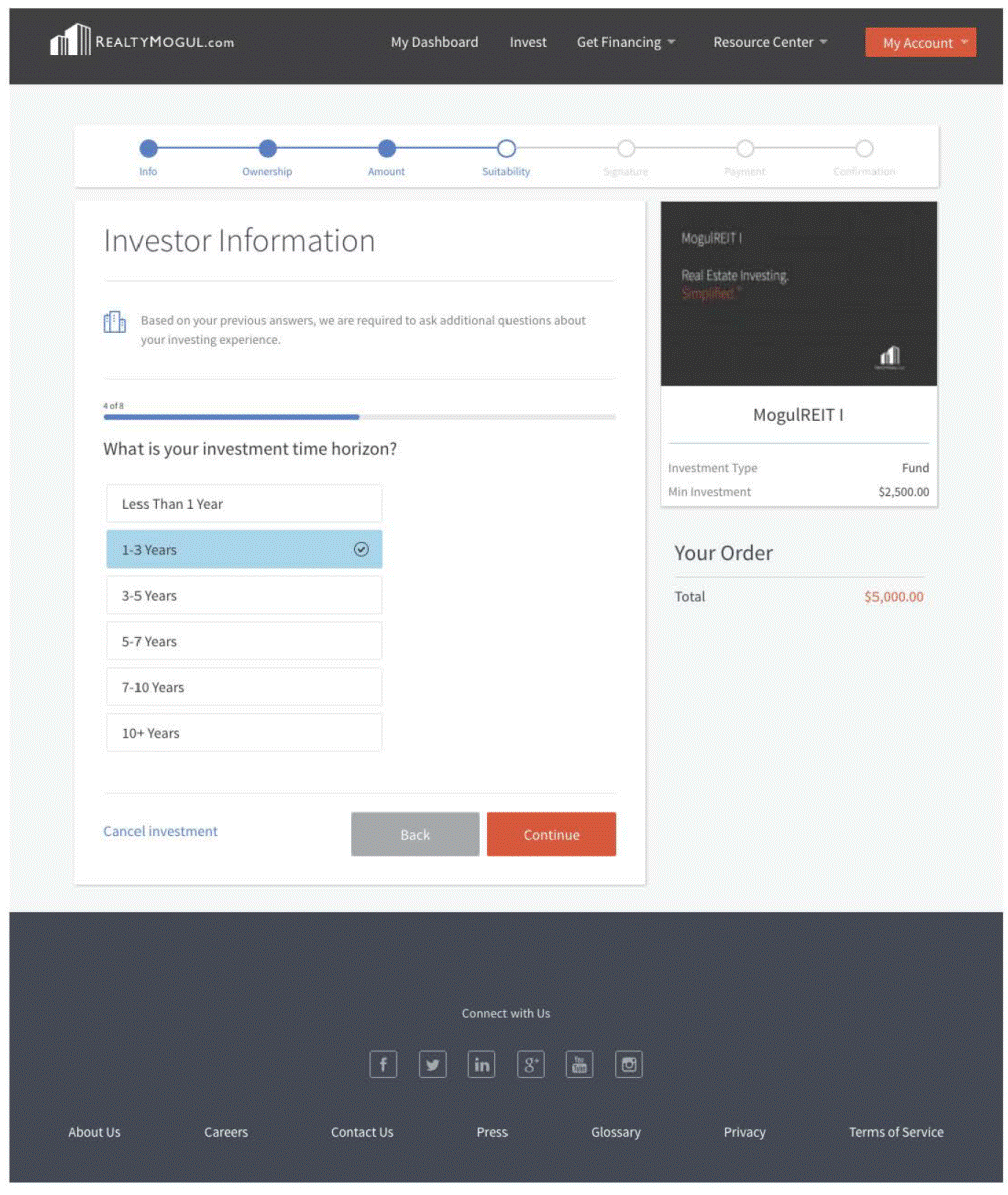Viewport: 1008px width, 1195px height.
Task: Open the My Account dropdown
Action: coord(920,42)
